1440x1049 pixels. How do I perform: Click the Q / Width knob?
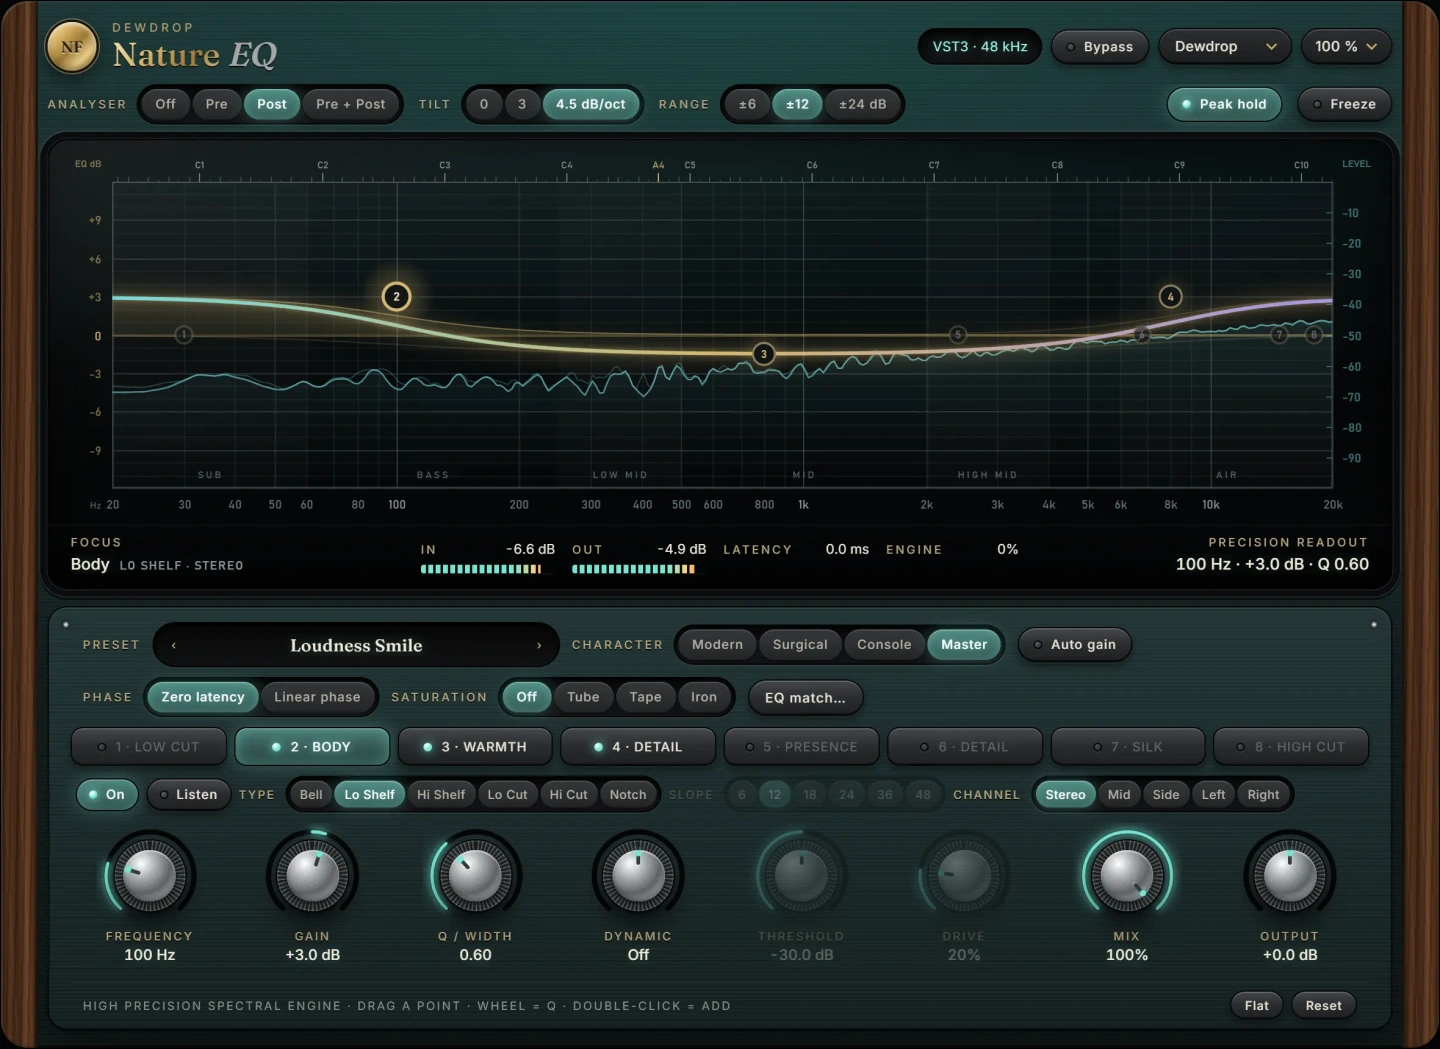click(x=476, y=876)
